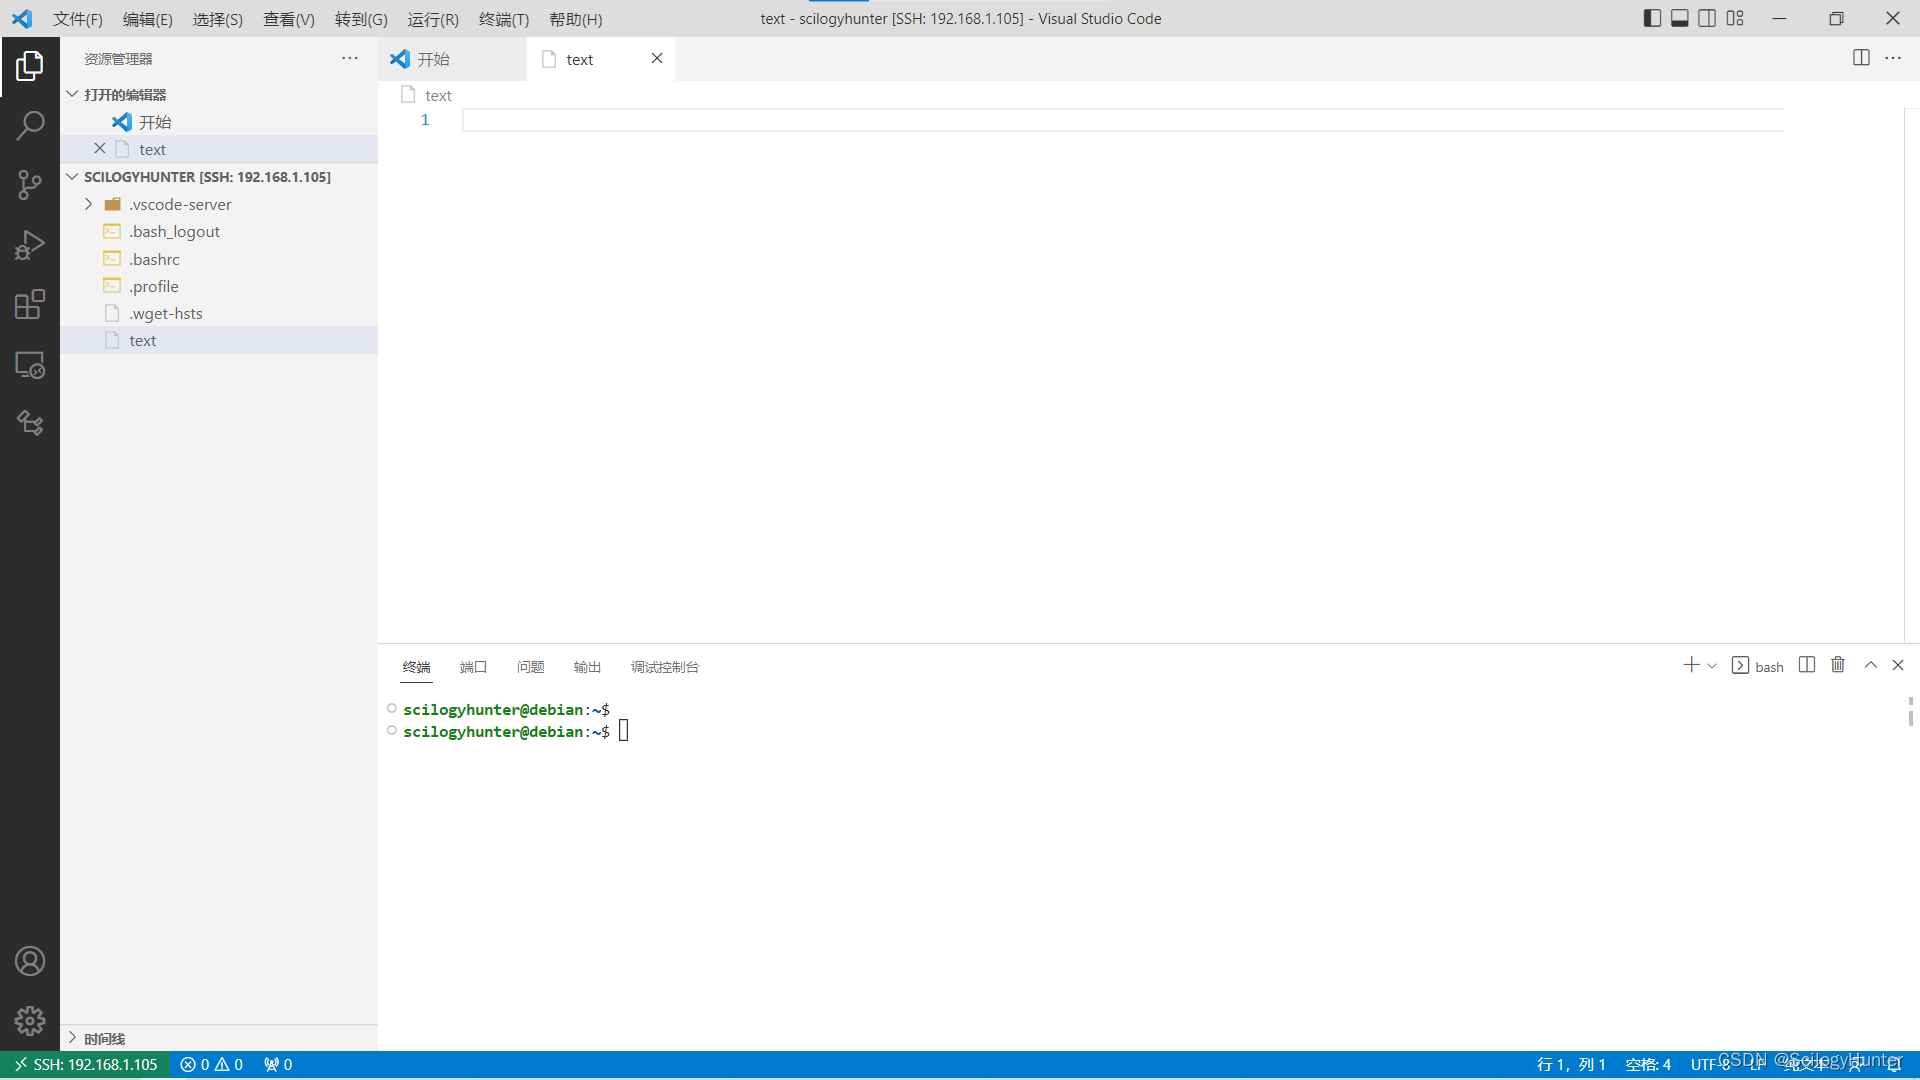Split the editor to the right

[1861, 58]
